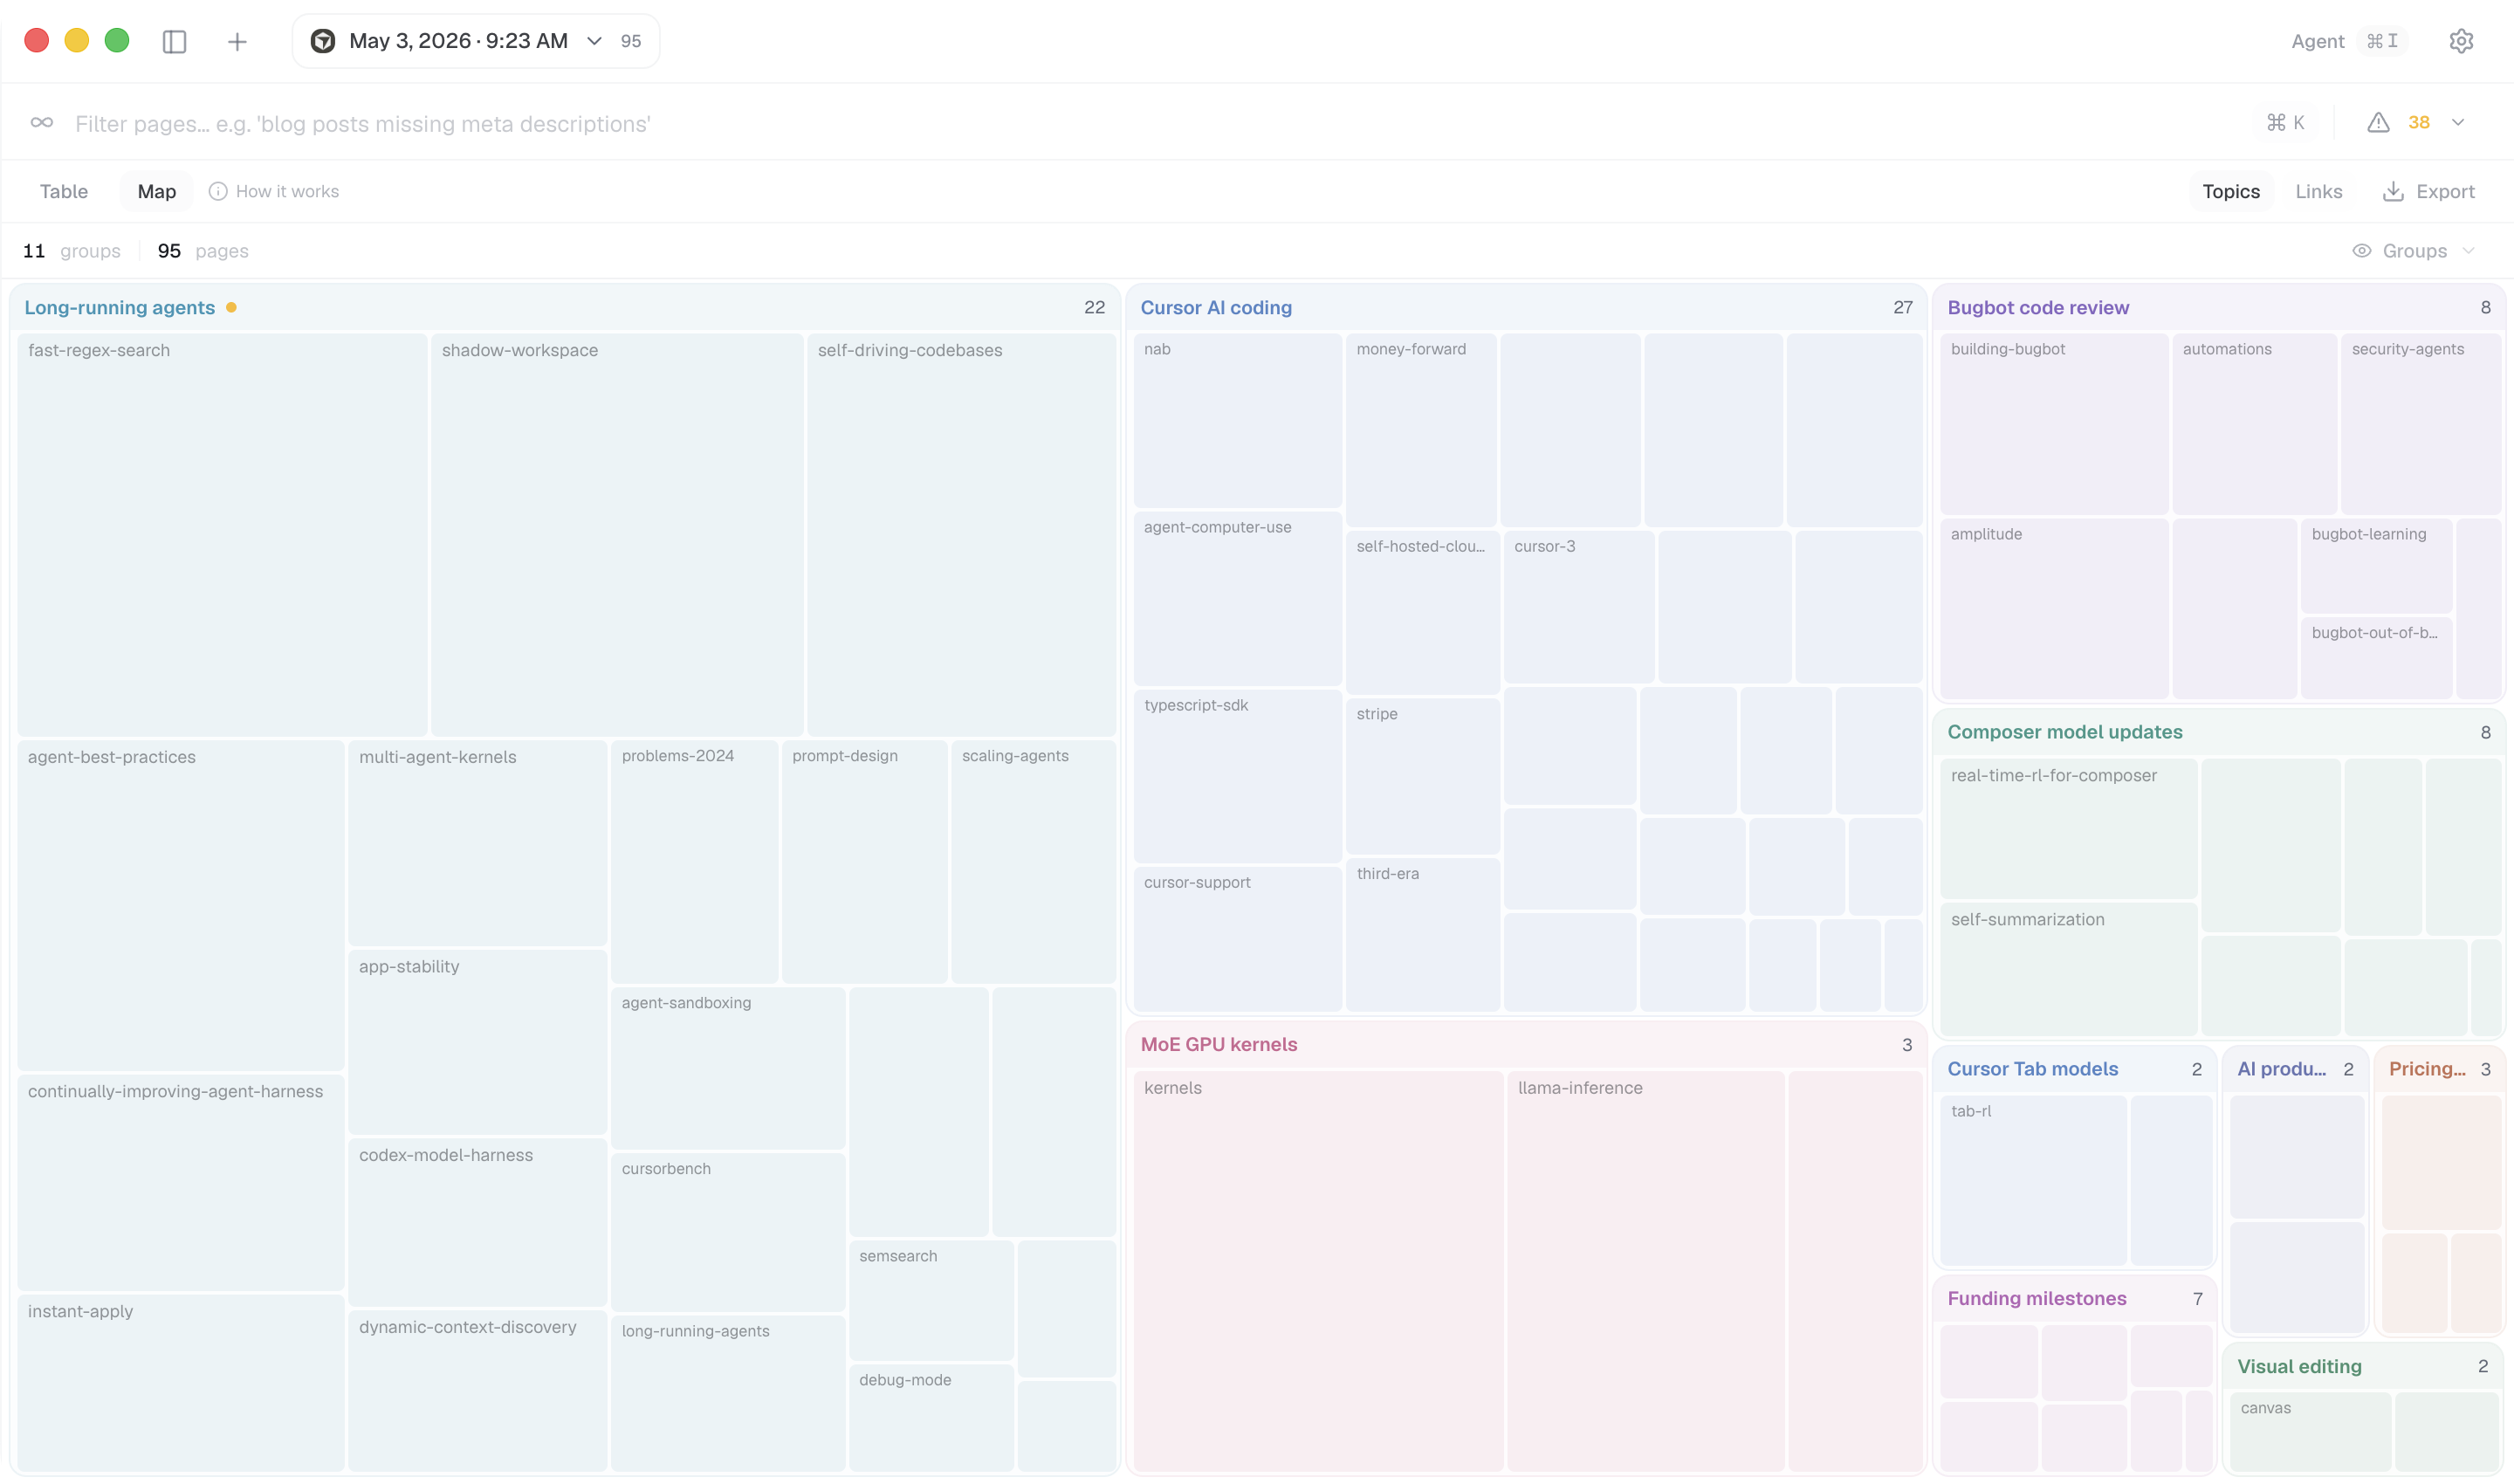The height and width of the screenshot is (1484, 2514).
Task: Open the Cursor AI coding group header
Action: tap(1525, 308)
